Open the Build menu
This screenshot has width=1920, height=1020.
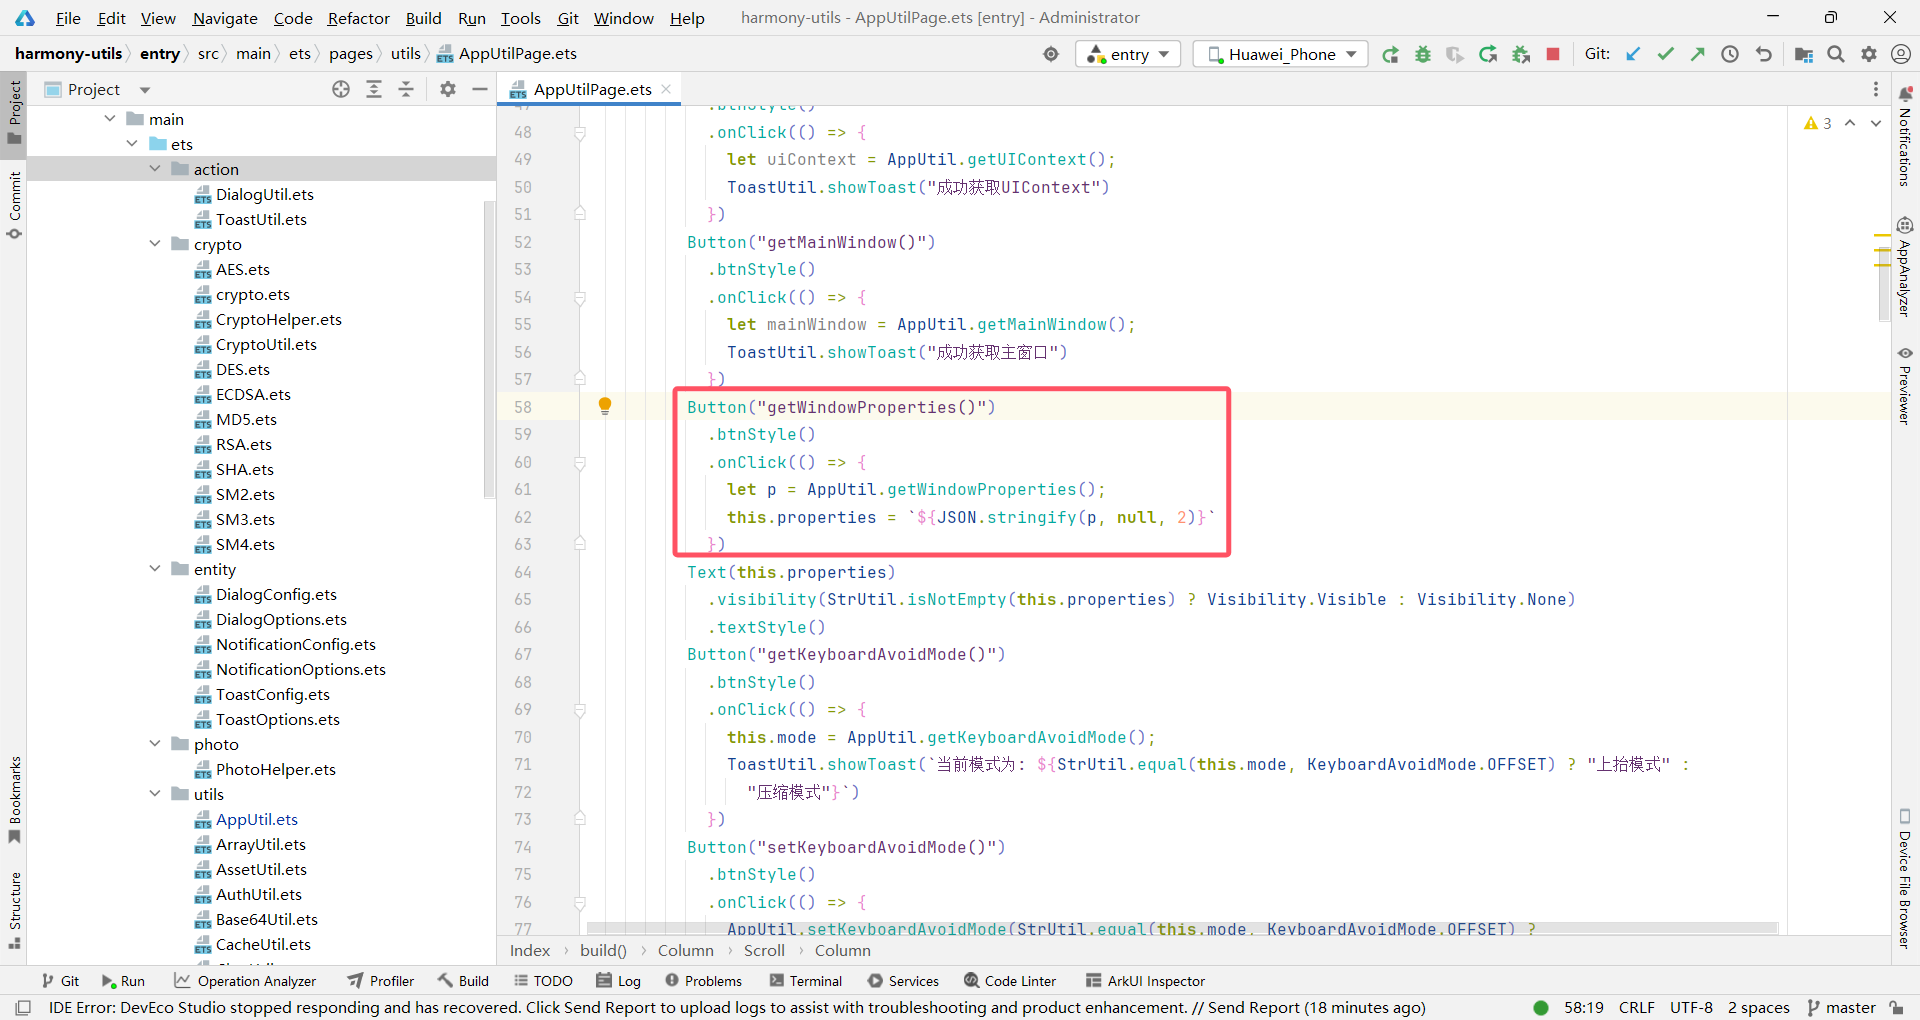click(x=423, y=18)
